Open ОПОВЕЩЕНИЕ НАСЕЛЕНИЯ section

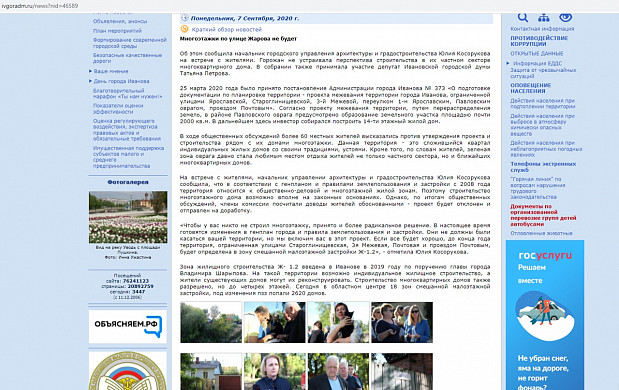pos(531,88)
